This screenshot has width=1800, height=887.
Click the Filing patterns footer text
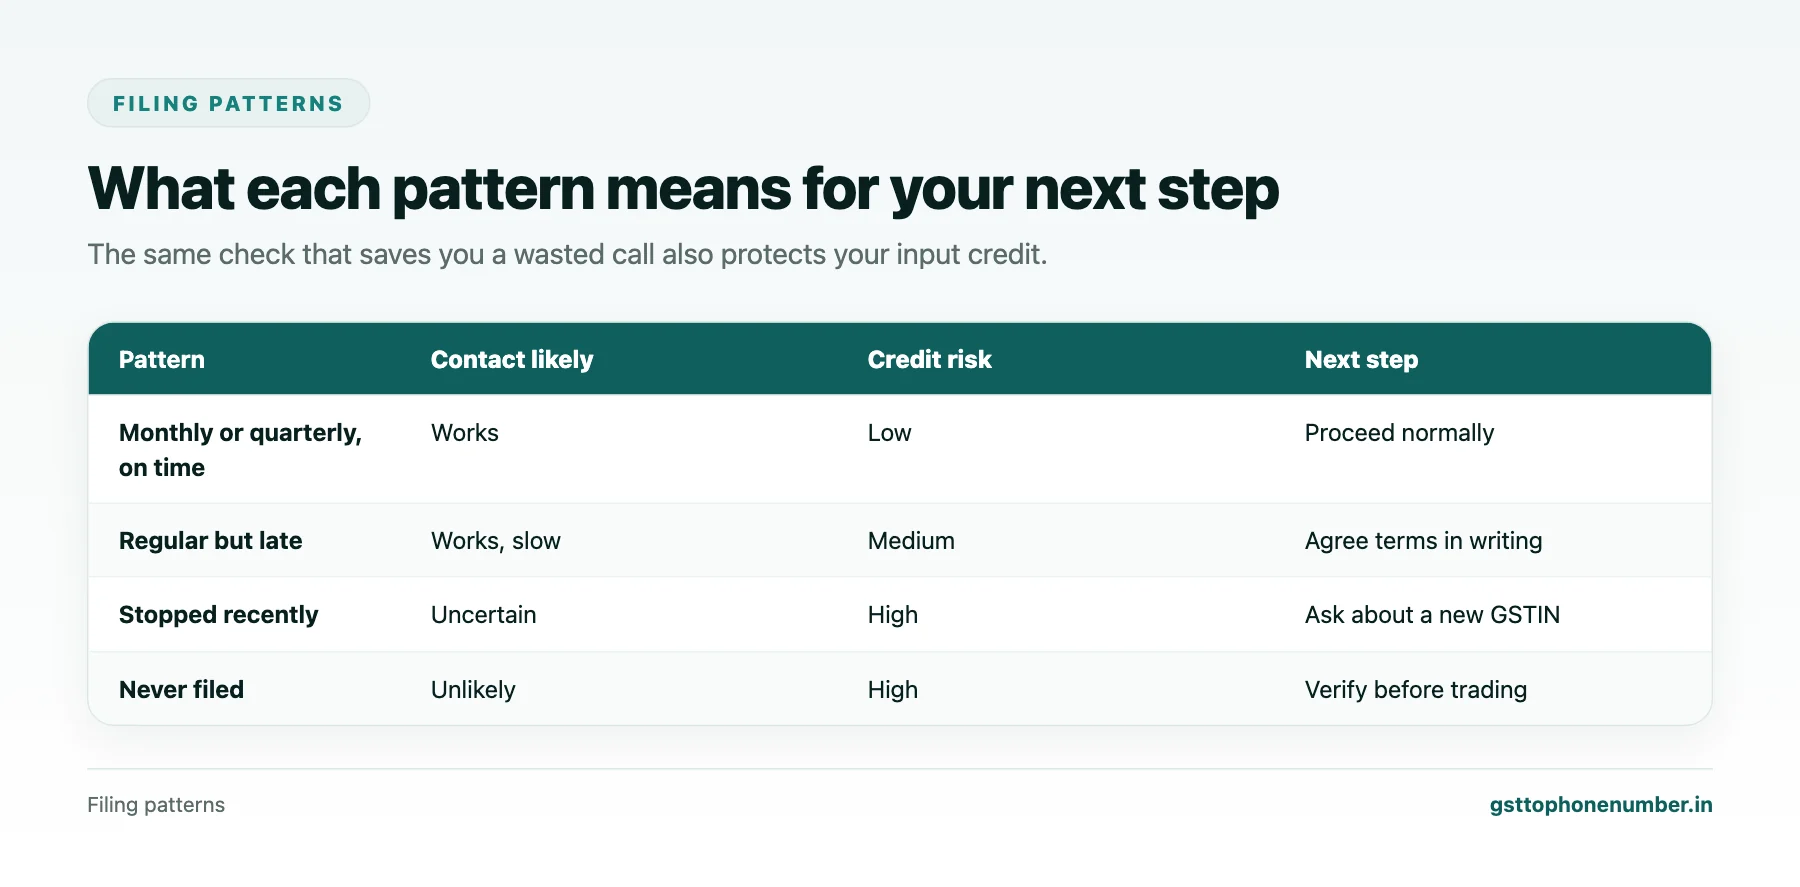tap(156, 805)
